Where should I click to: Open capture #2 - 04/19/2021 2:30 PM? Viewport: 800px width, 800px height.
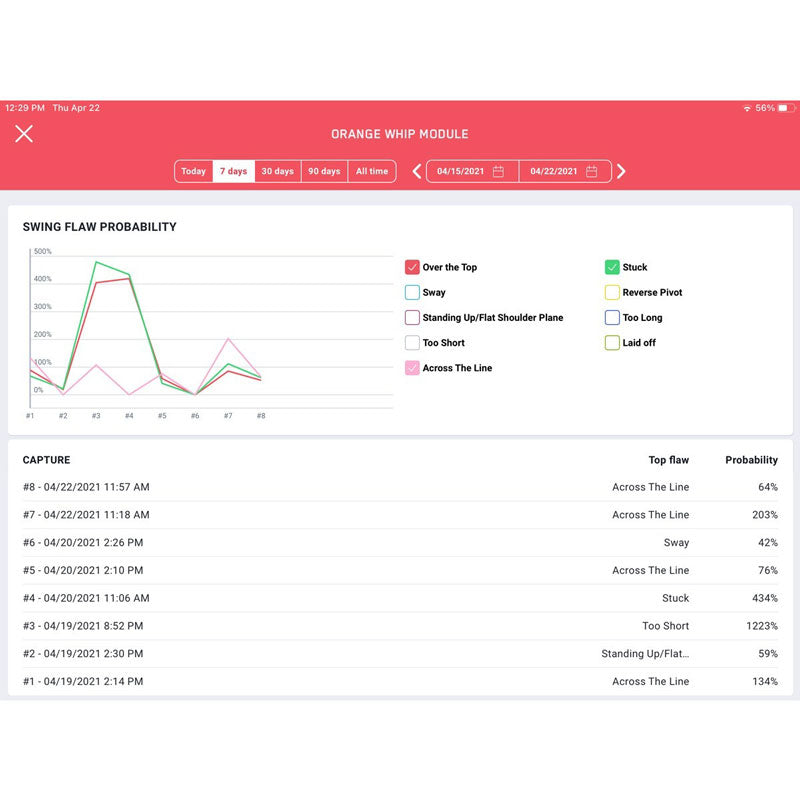(x=400, y=654)
